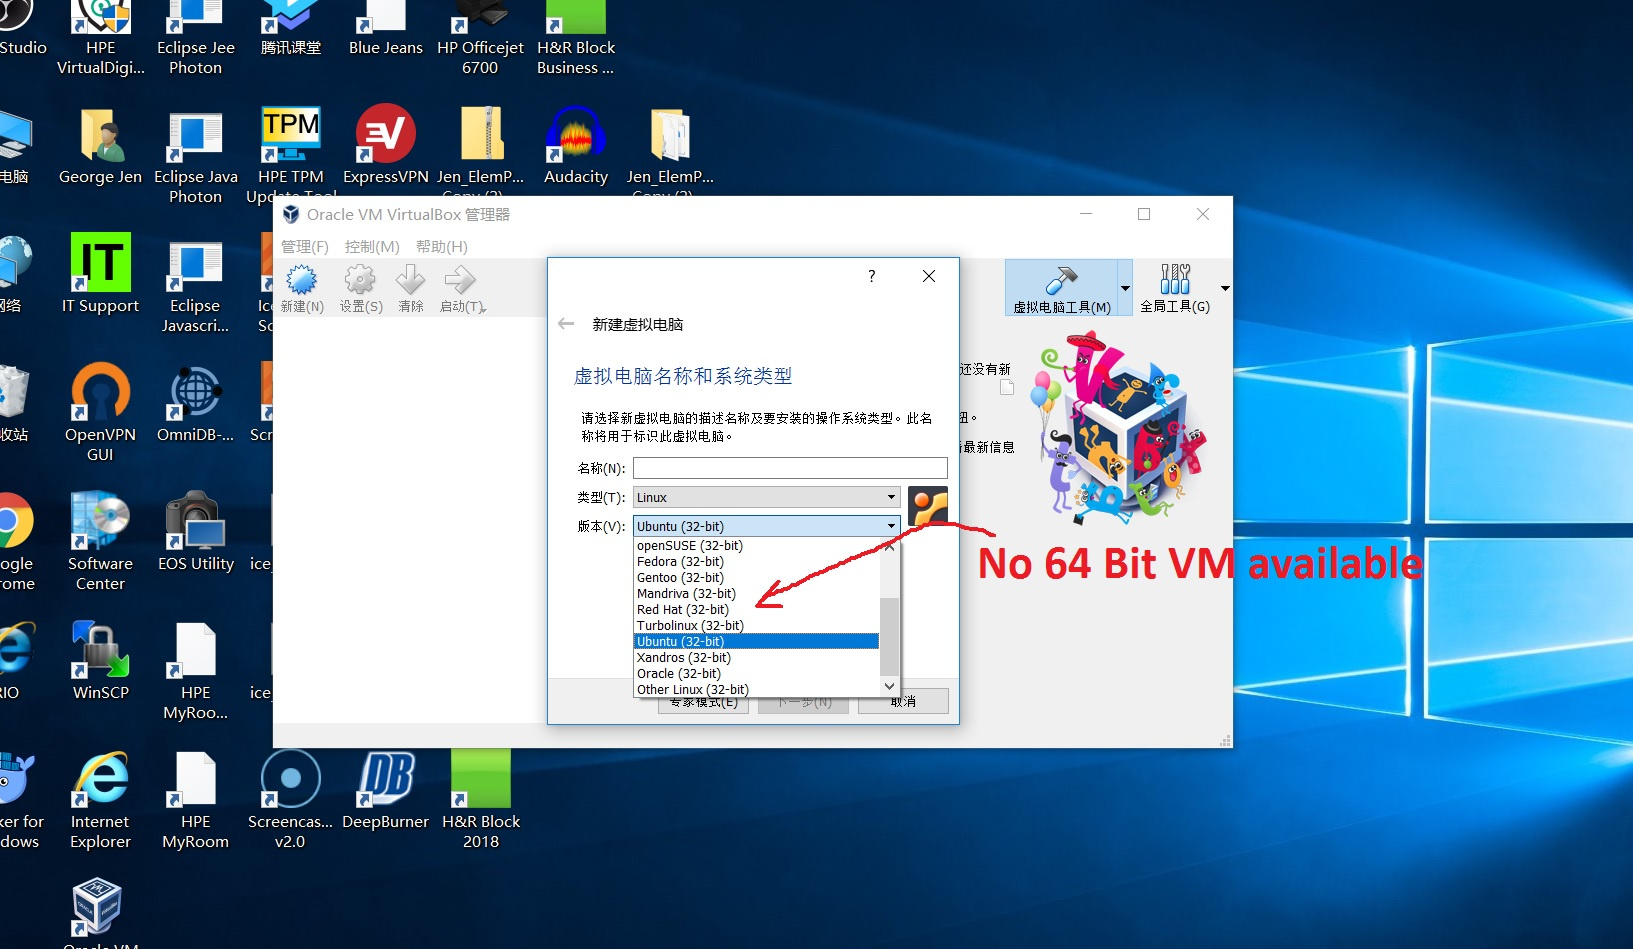This screenshot has height=949, width=1633.
Task: Open the 控制(M) menu
Action: click(x=372, y=246)
